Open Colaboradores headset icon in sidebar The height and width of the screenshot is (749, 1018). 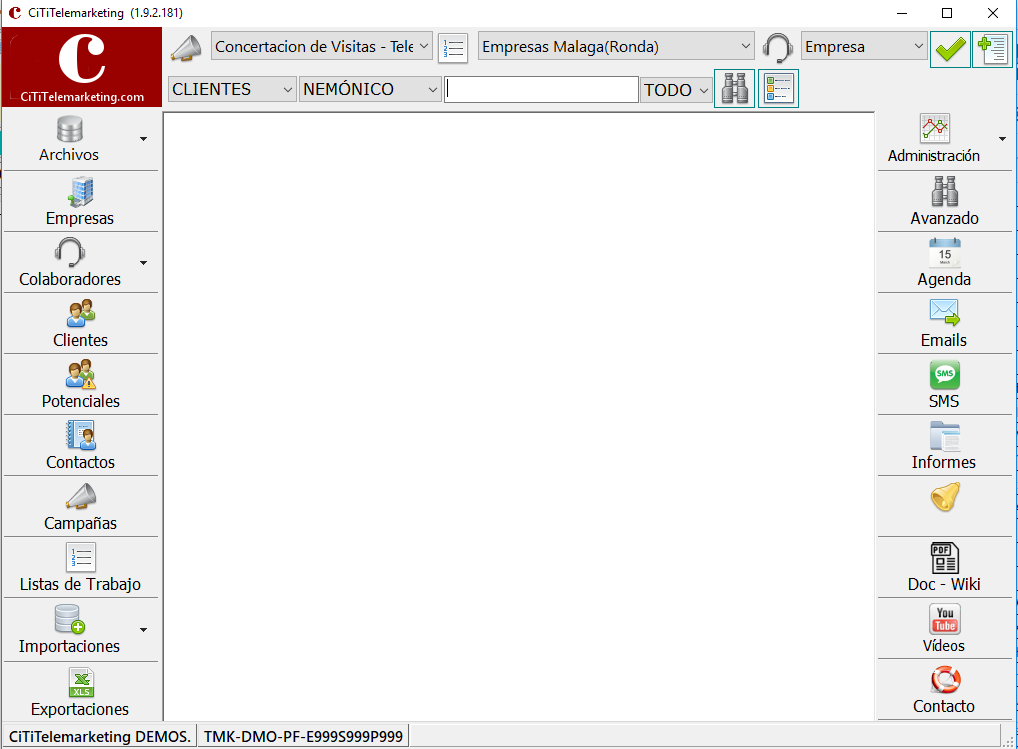pos(69,252)
